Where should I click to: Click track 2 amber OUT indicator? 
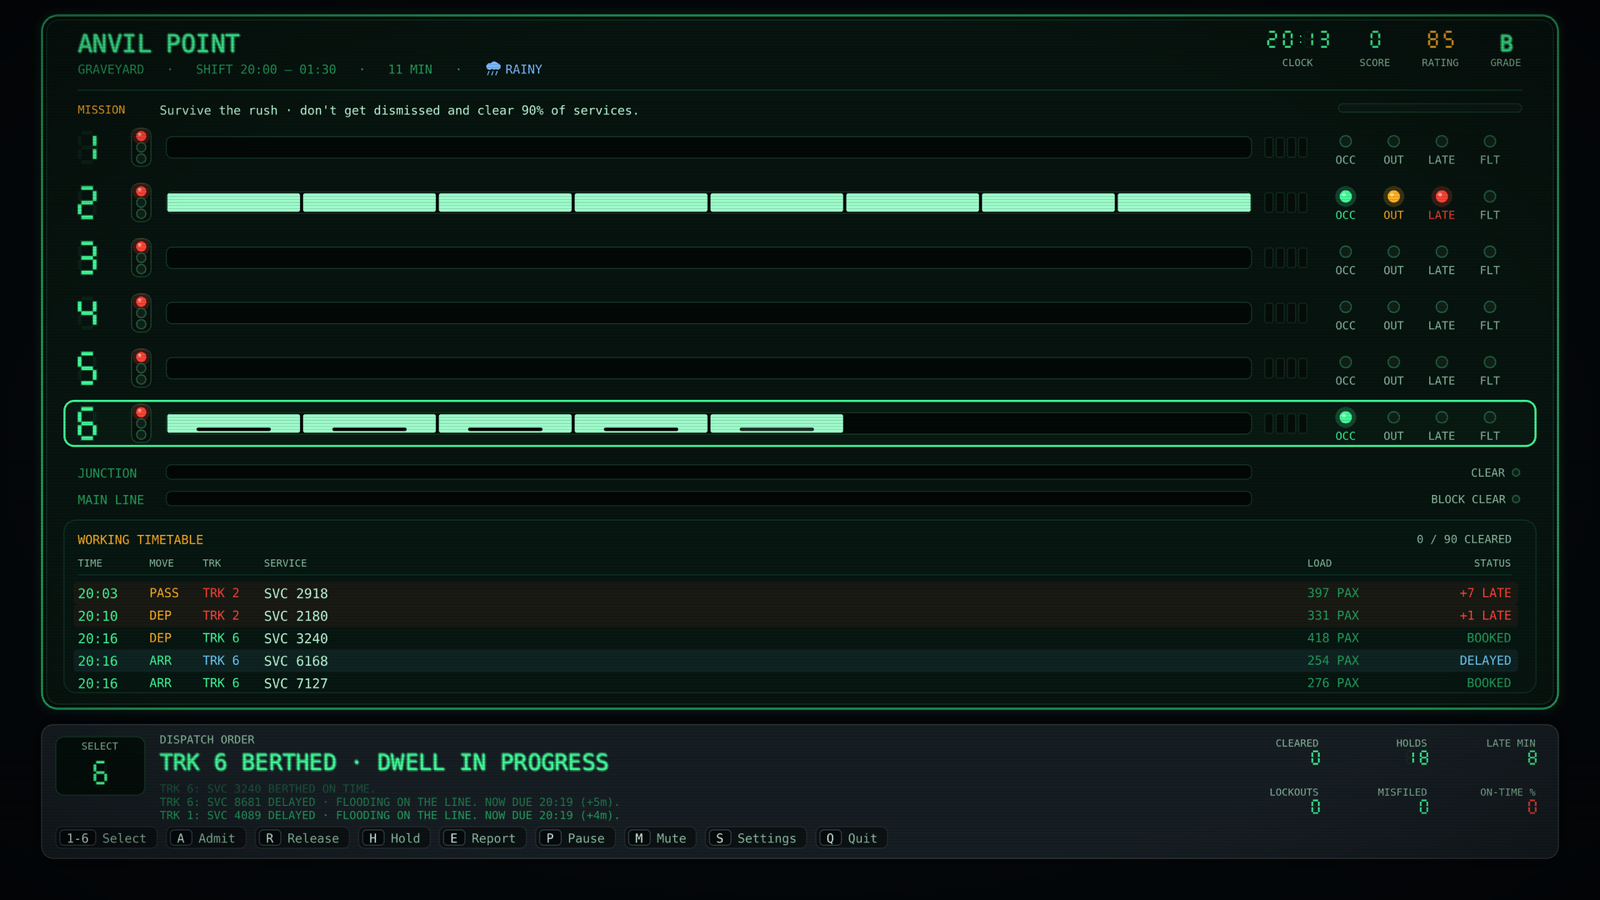[x=1393, y=197]
